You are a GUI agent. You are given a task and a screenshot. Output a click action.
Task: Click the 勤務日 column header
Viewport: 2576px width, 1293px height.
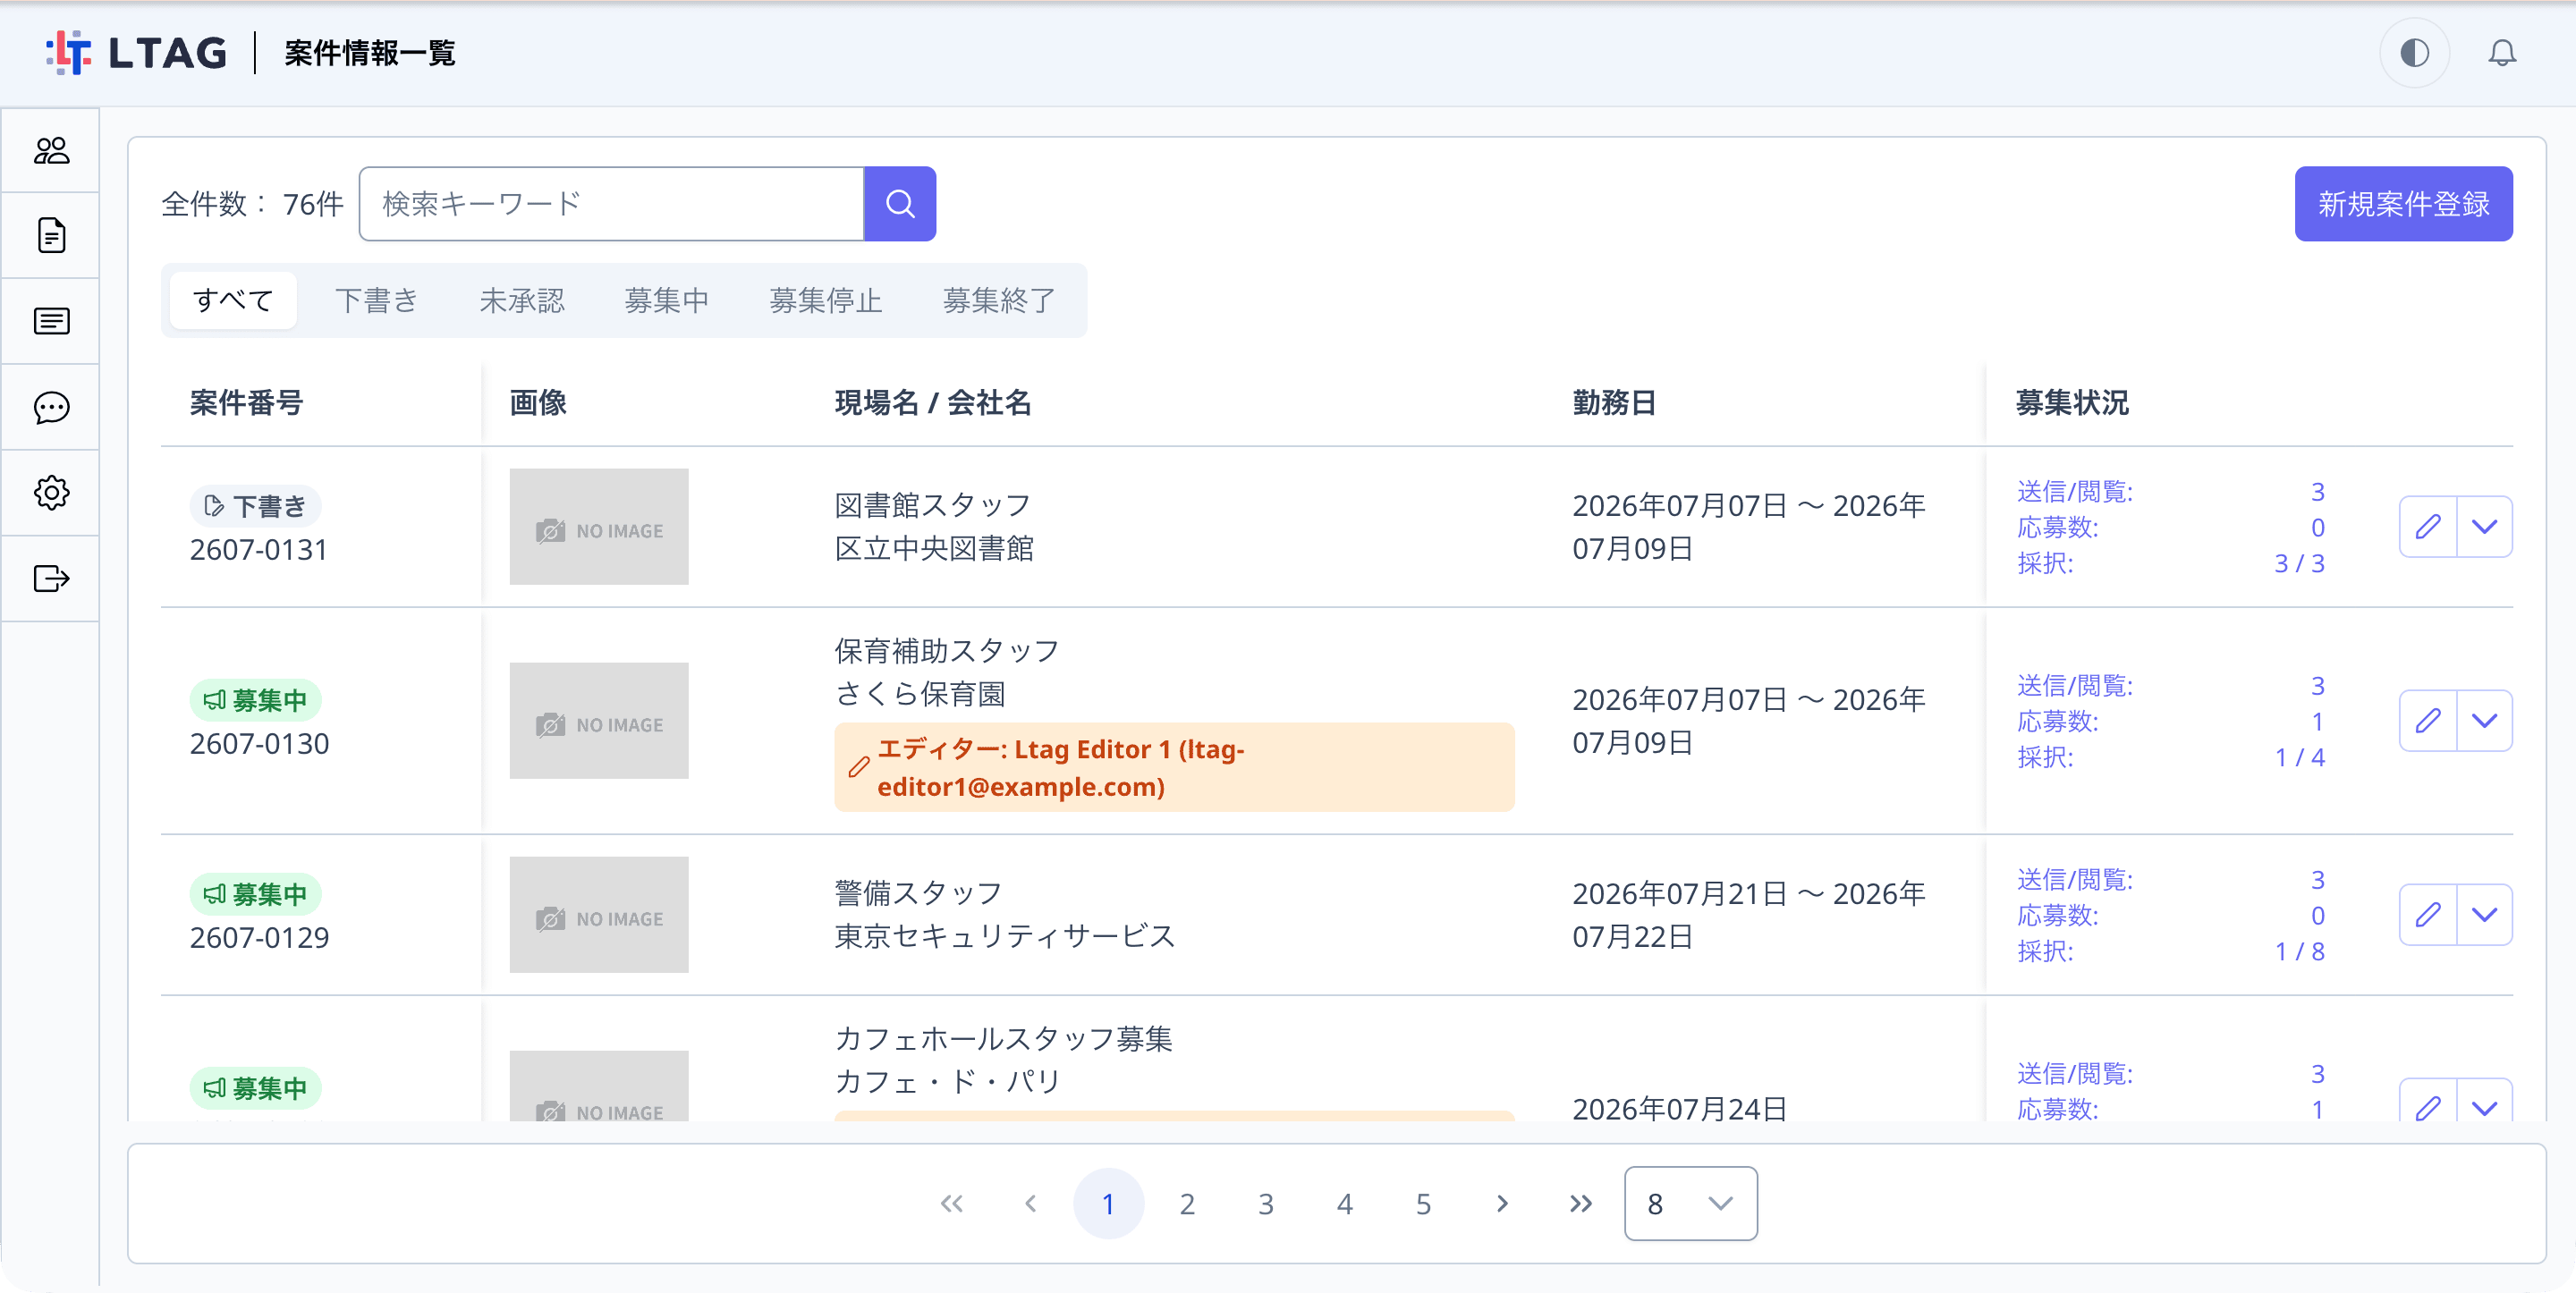(1614, 402)
